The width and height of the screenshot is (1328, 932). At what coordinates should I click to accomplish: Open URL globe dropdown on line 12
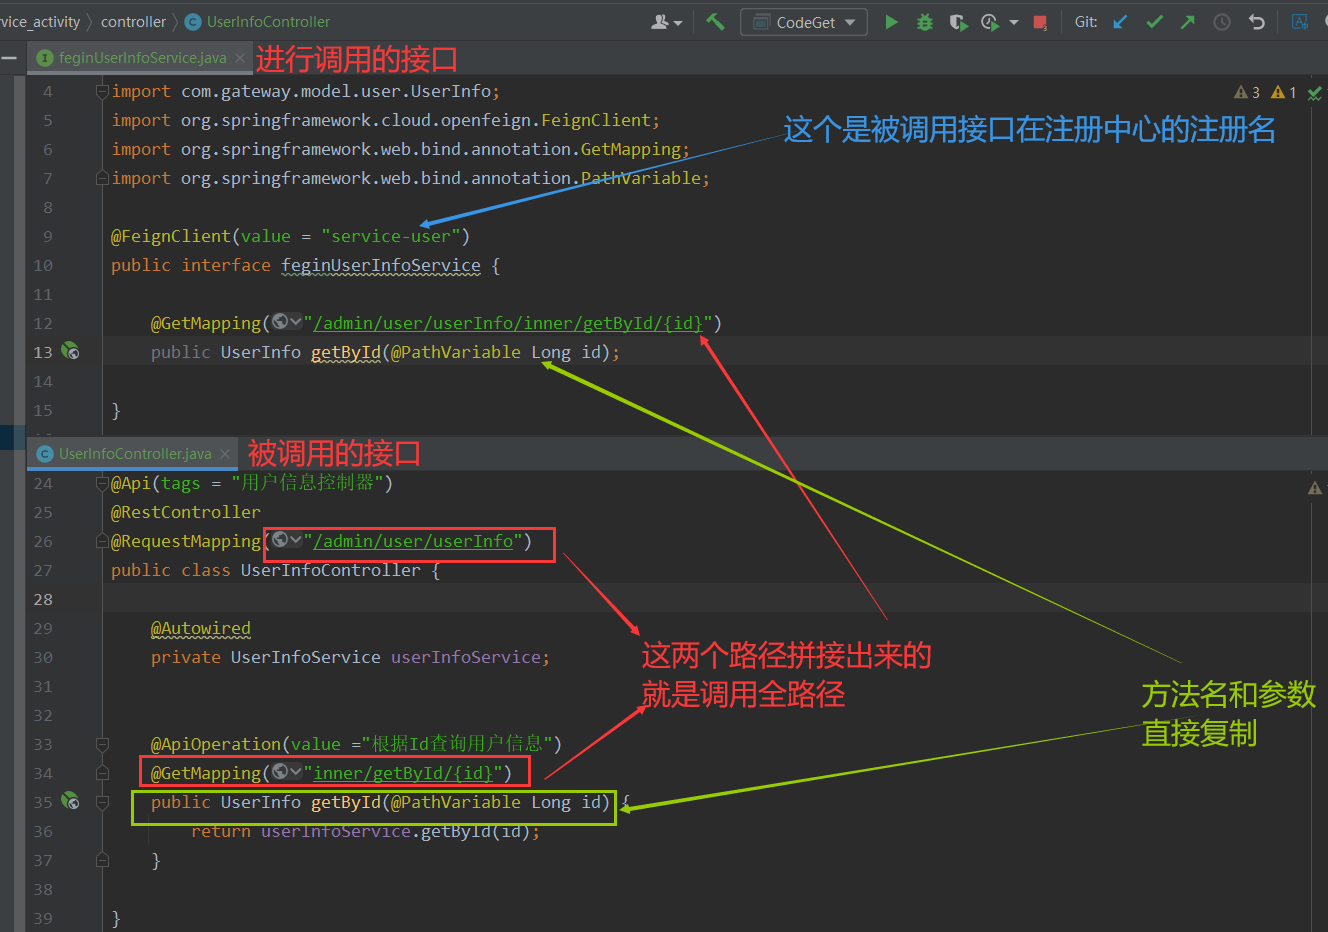[x=287, y=322]
